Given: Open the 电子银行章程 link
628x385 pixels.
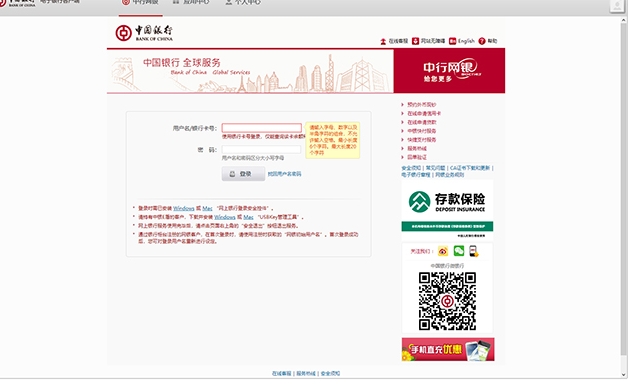Looking at the screenshot, I should tap(416, 175).
